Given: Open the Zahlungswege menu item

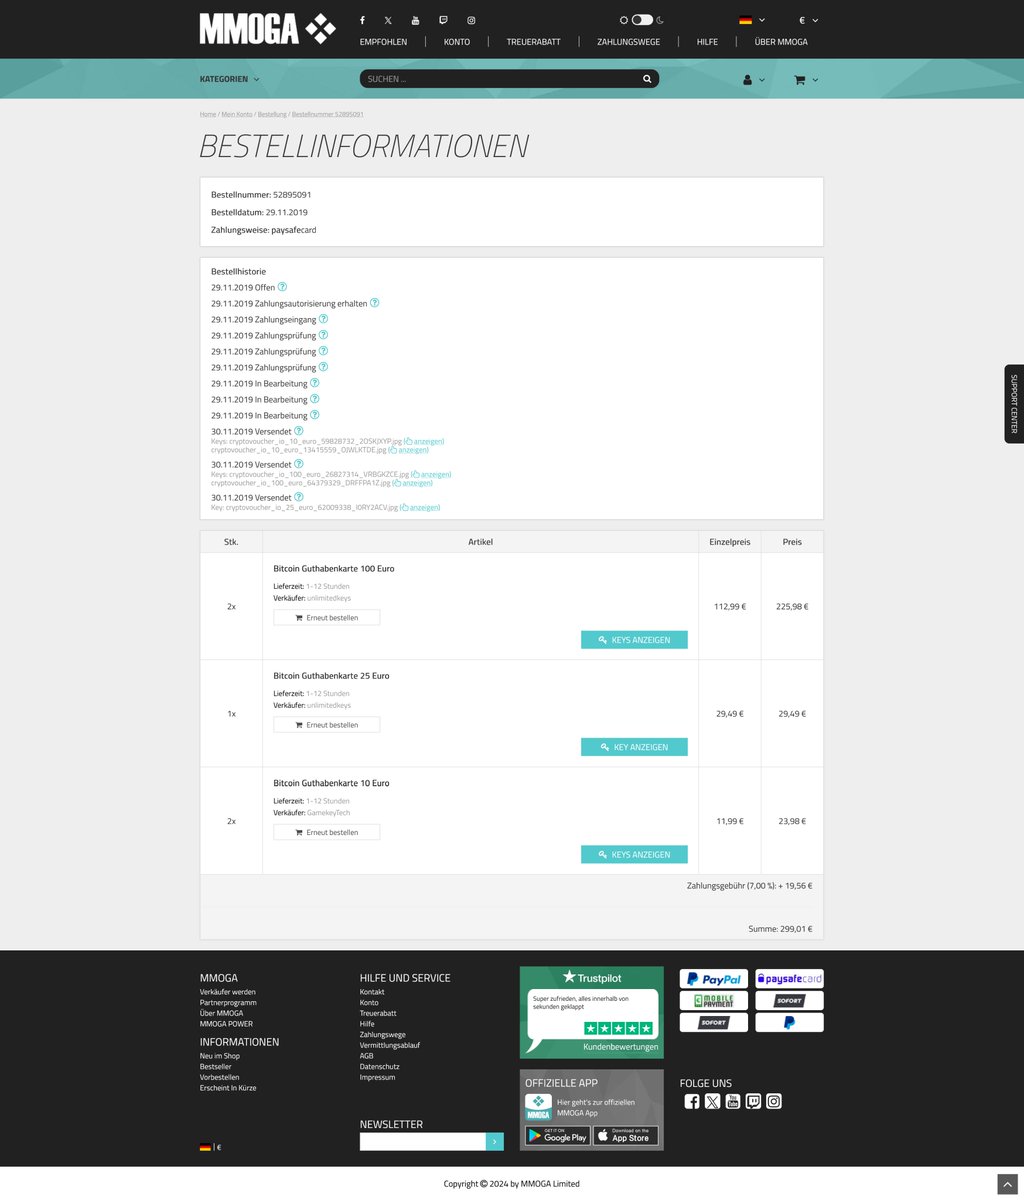Looking at the screenshot, I should 628,42.
